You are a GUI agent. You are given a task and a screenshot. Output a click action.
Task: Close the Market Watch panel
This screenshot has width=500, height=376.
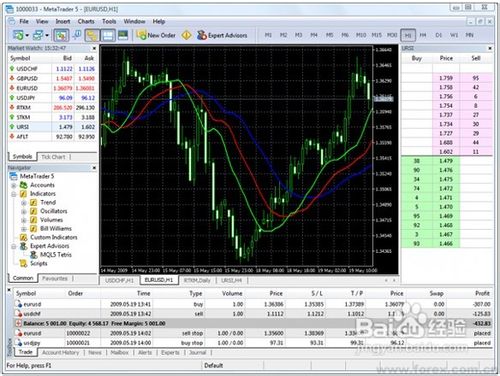94,48
